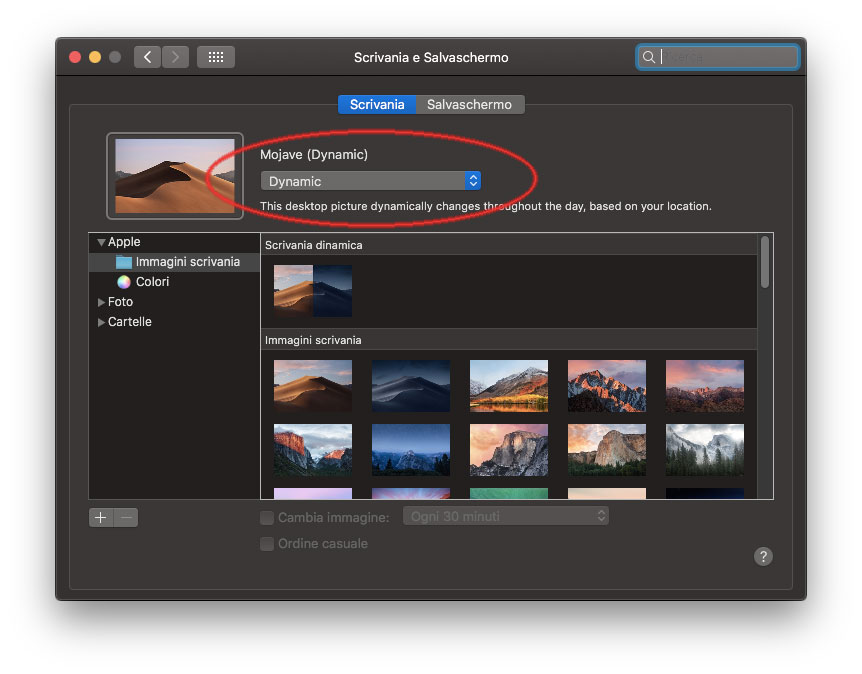
Task: Open the Ogni 30 minuti dropdown
Action: click(x=506, y=516)
